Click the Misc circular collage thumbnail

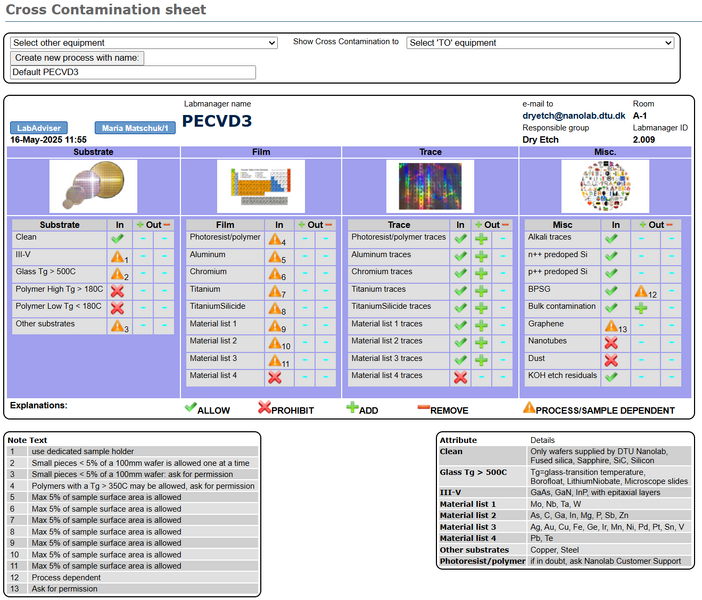(x=599, y=186)
